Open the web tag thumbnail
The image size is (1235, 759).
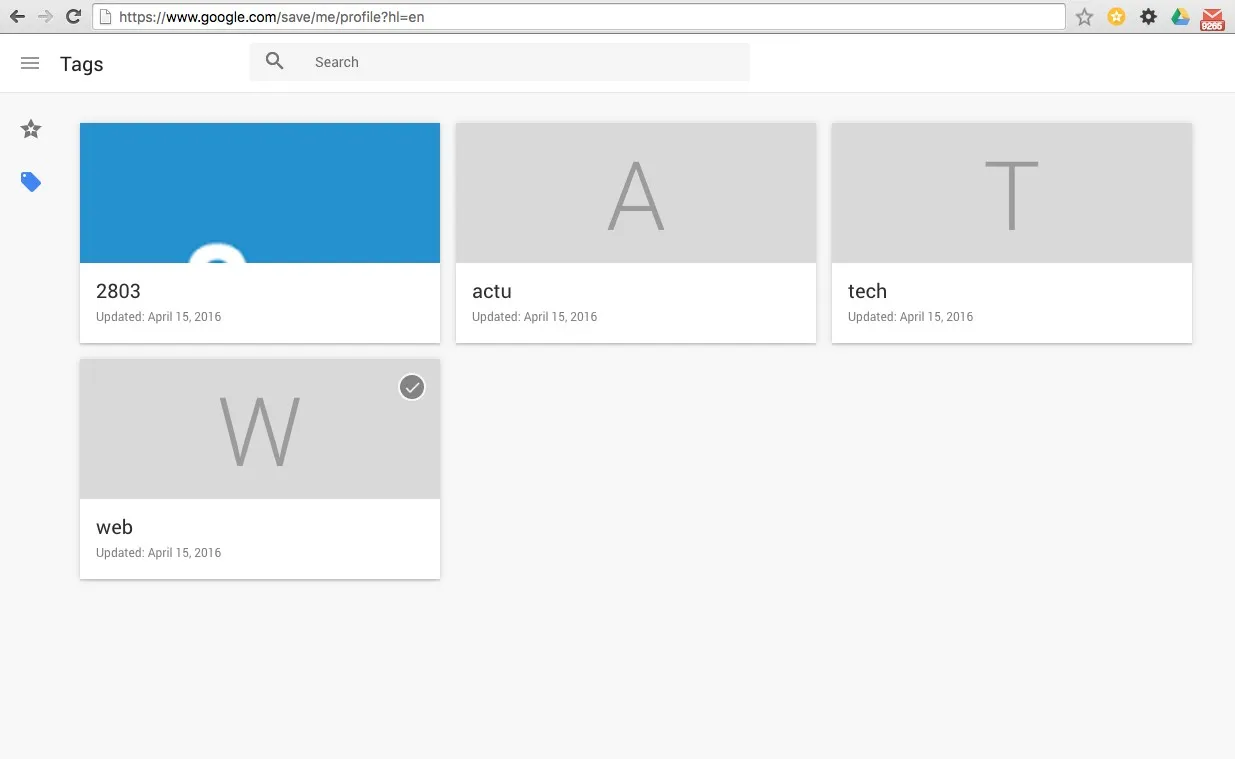point(260,429)
